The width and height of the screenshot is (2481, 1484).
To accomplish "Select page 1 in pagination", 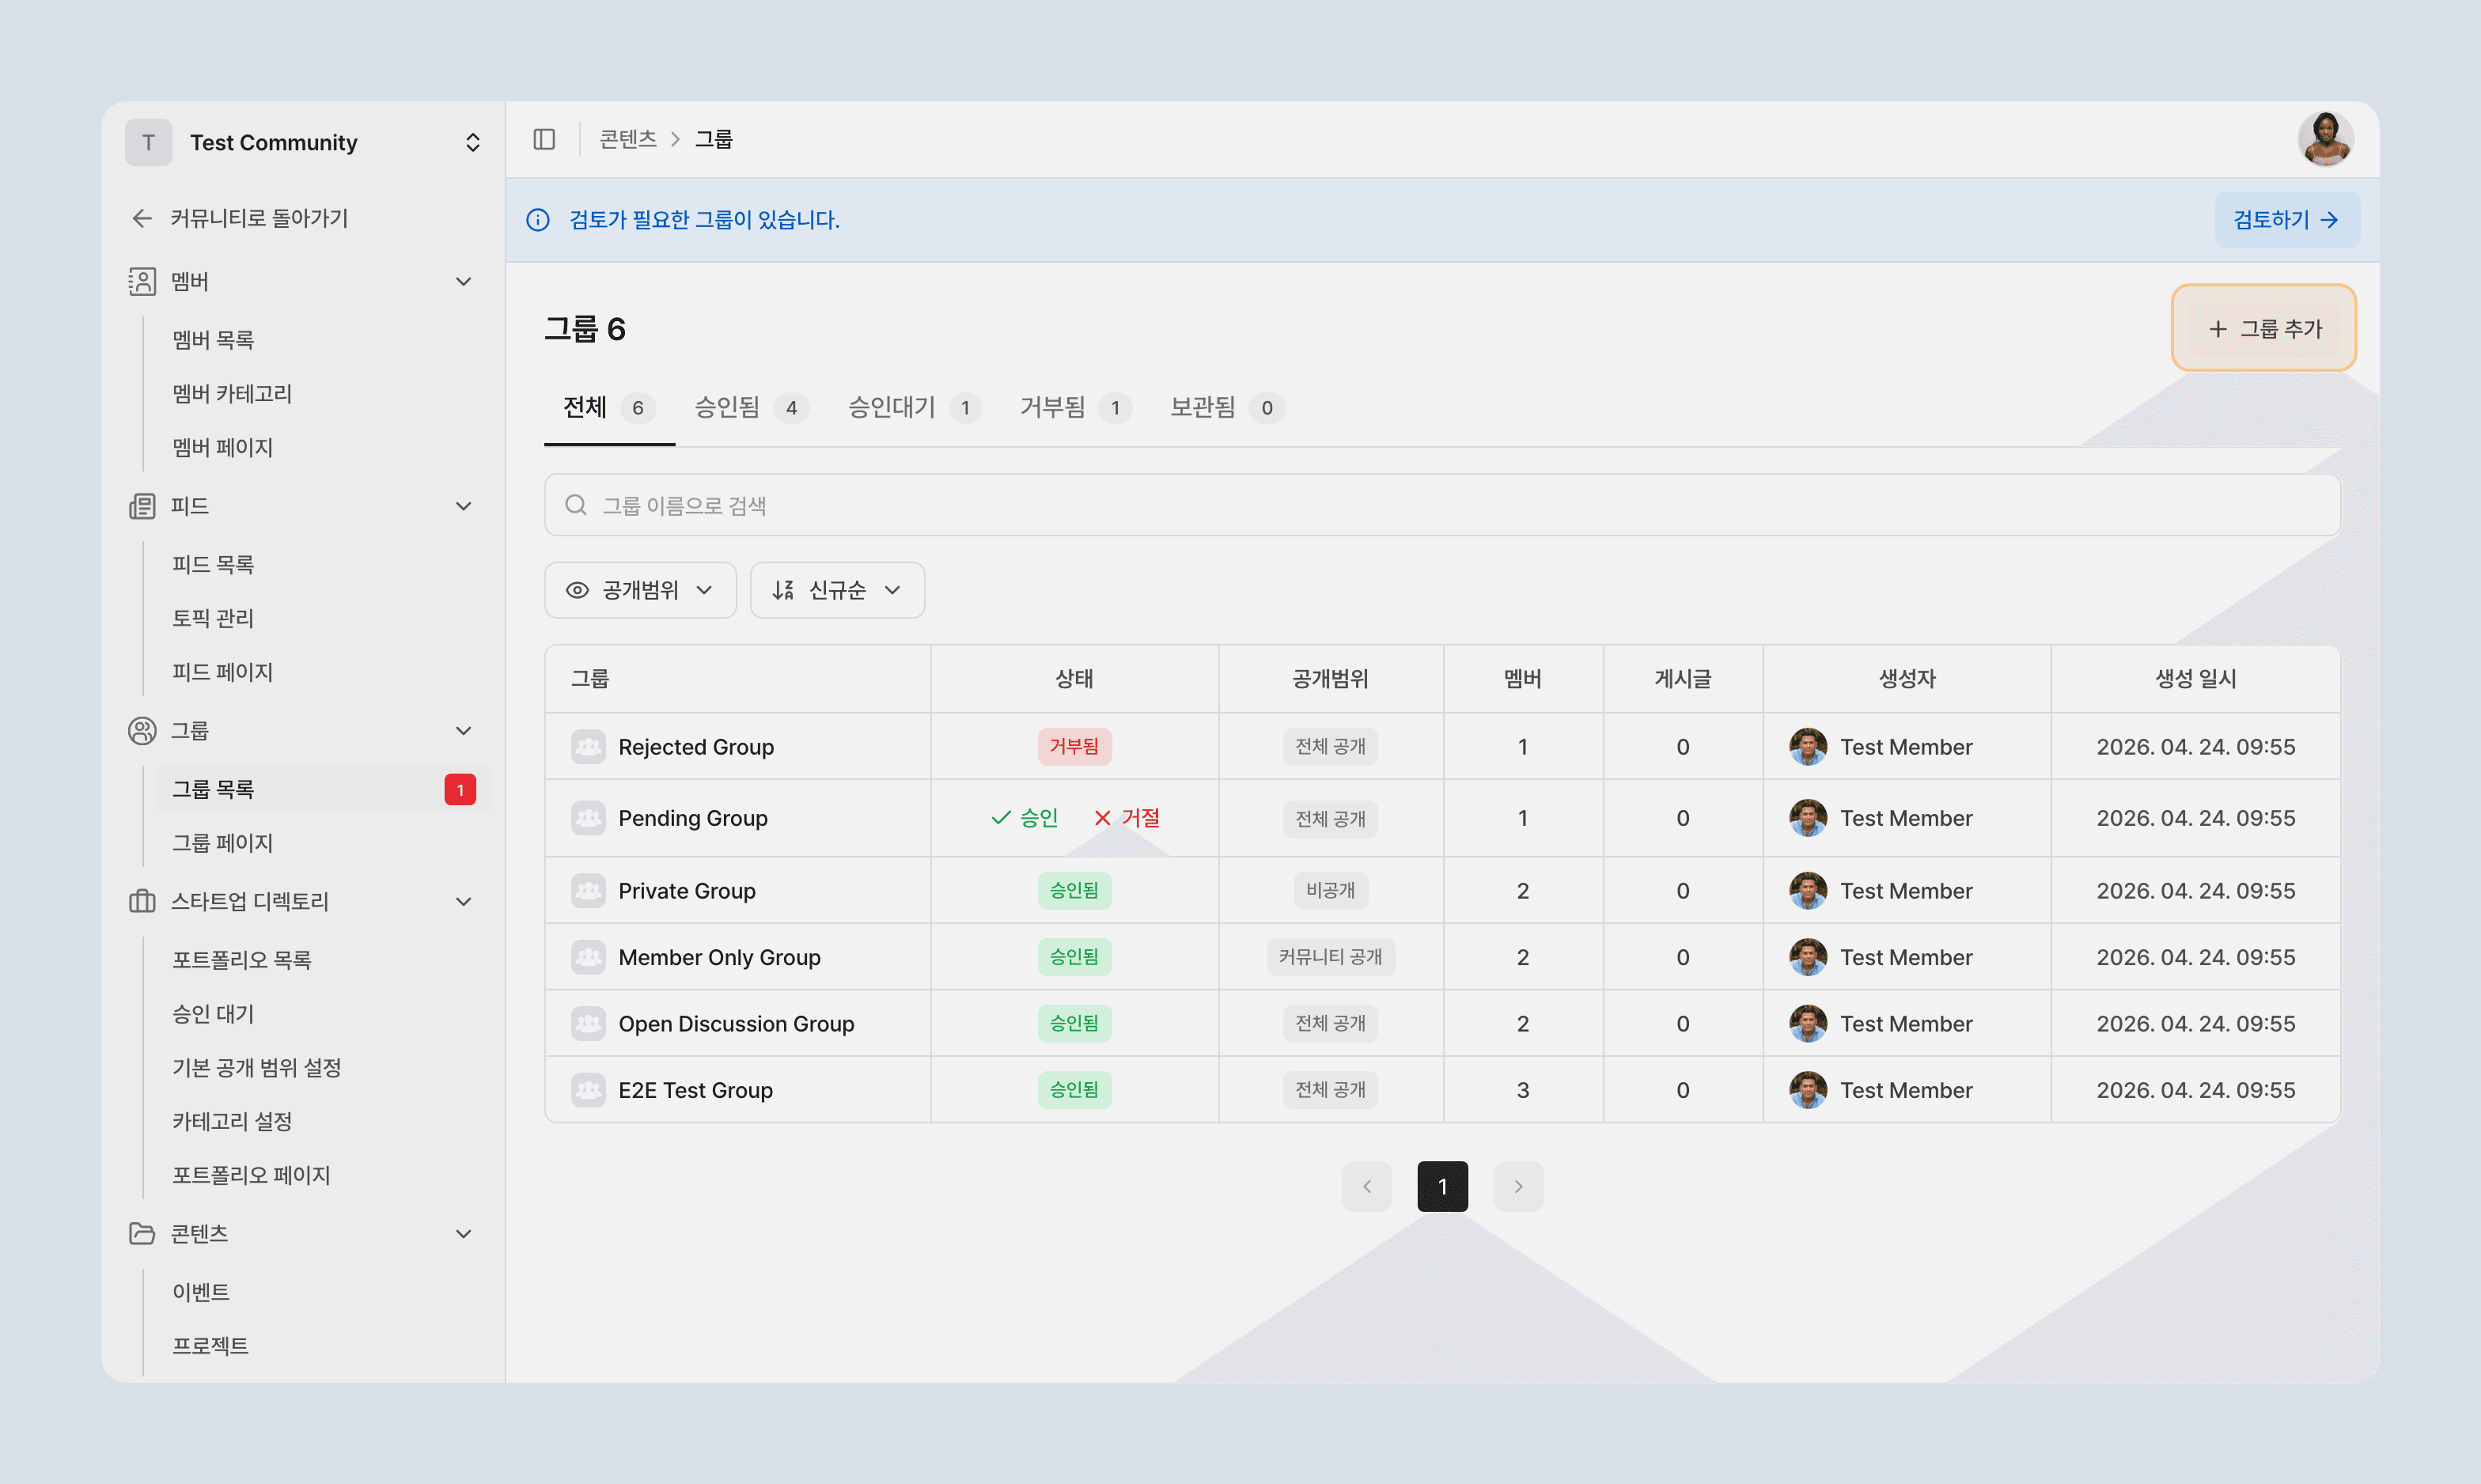I will coord(1442,1187).
